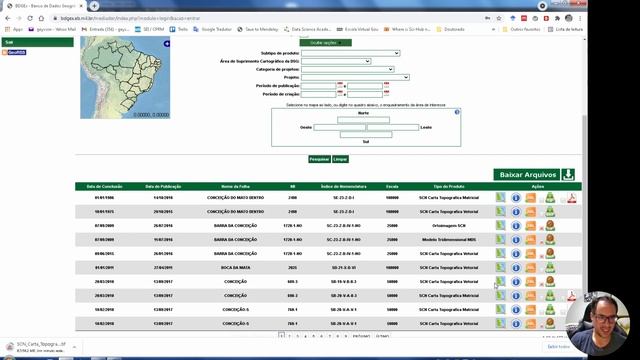Screen dimensions: 640x360
Task: Tick download checkbox in Conceição-S Matricial row
Action: tap(542, 312)
